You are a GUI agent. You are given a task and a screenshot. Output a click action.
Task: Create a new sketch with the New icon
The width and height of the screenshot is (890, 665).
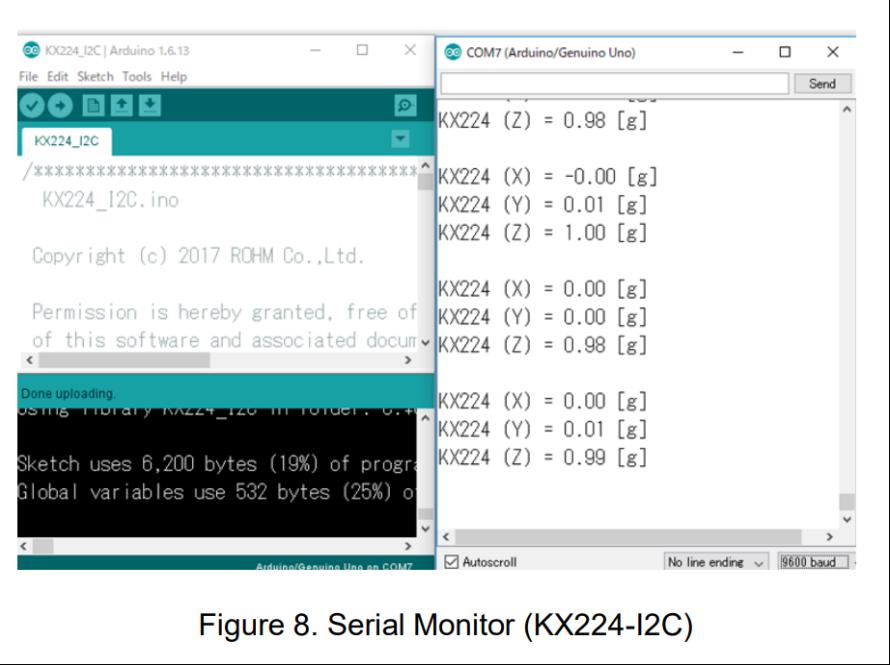point(93,106)
